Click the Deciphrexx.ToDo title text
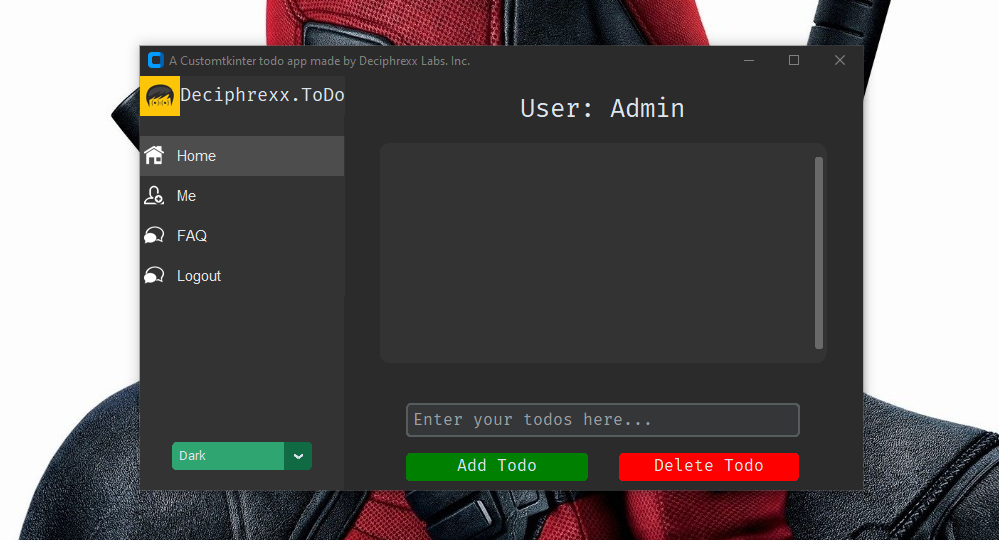 pyautogui.click(x=262, y=95)
